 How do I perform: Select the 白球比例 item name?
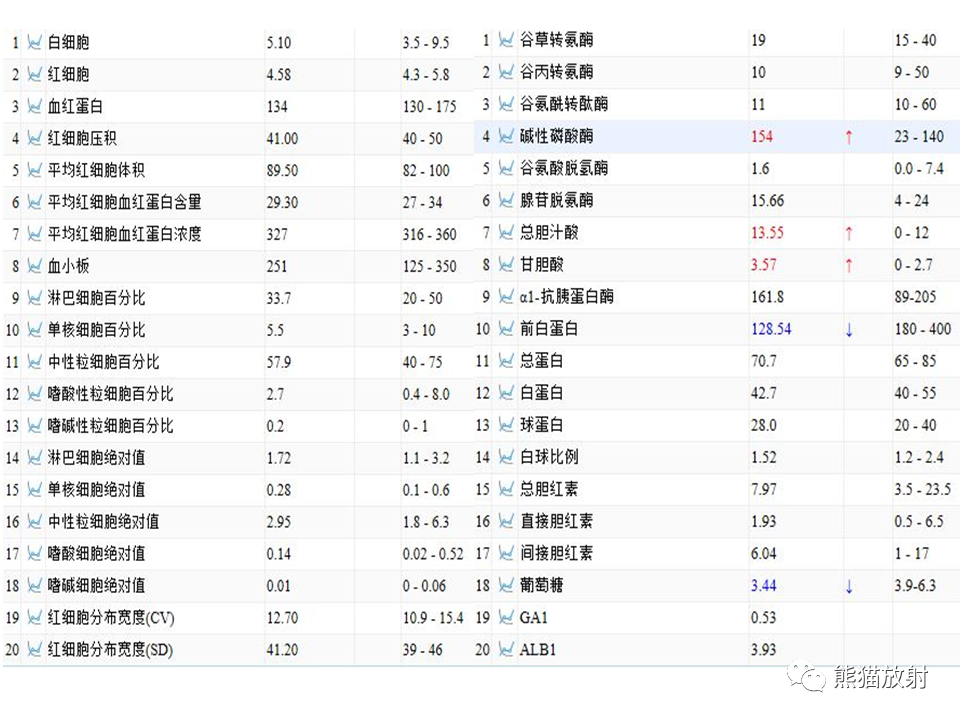pyautogui.click(x=549, y=457)
